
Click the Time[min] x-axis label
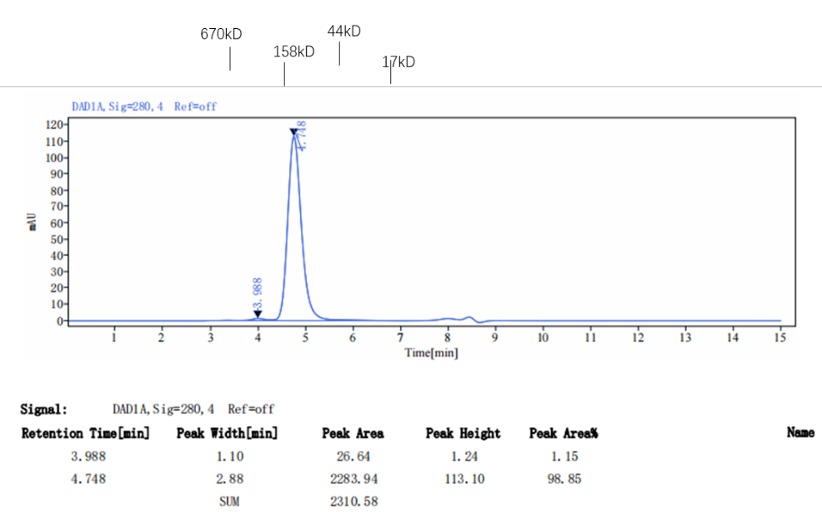tap(431, 353)
